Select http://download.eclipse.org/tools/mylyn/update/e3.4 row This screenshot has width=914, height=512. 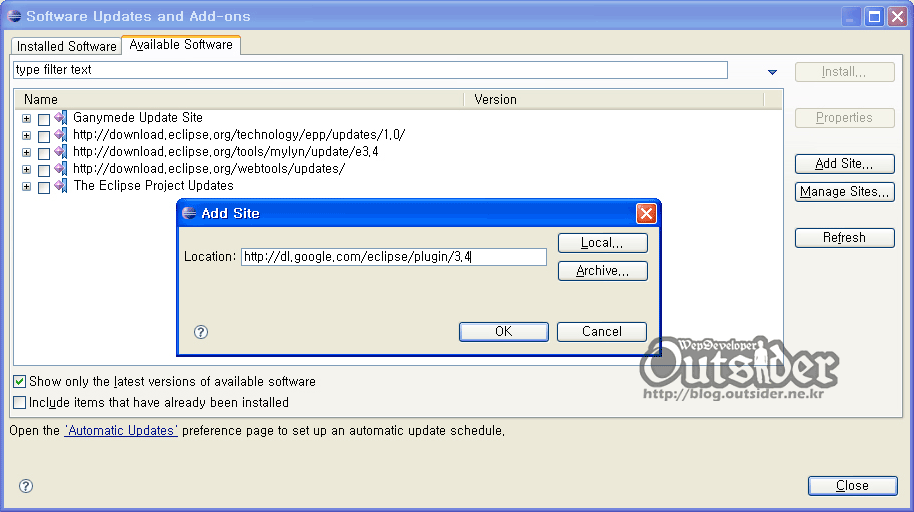tap(226, 152)
